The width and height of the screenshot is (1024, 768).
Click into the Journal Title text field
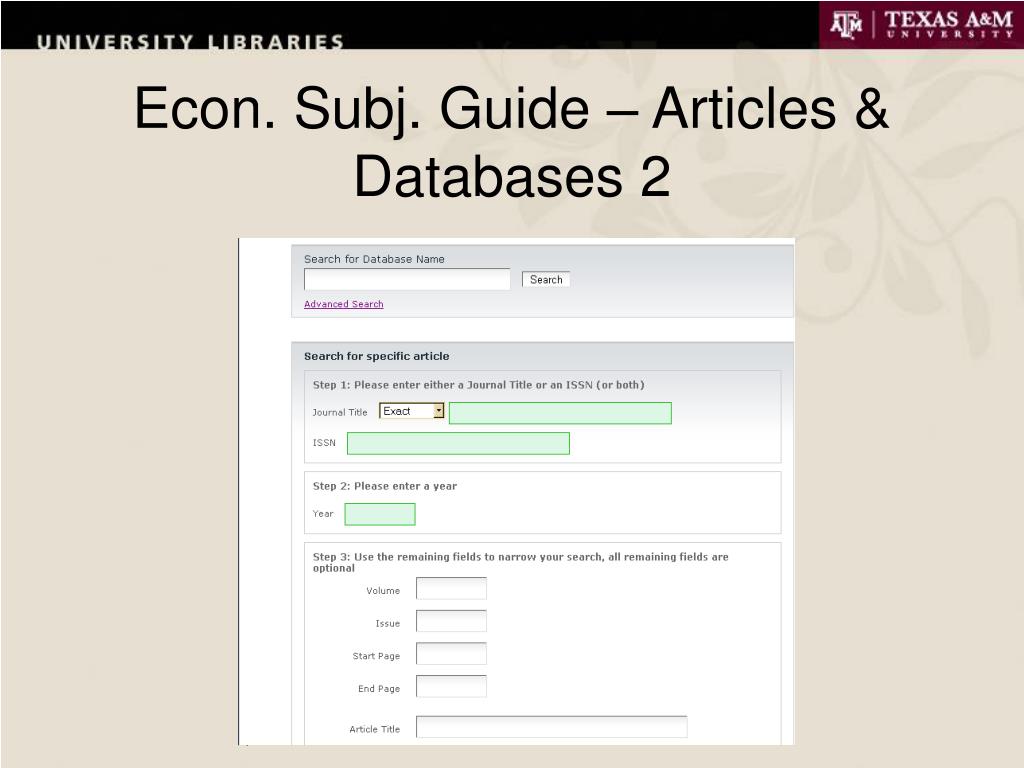[559, 413]
